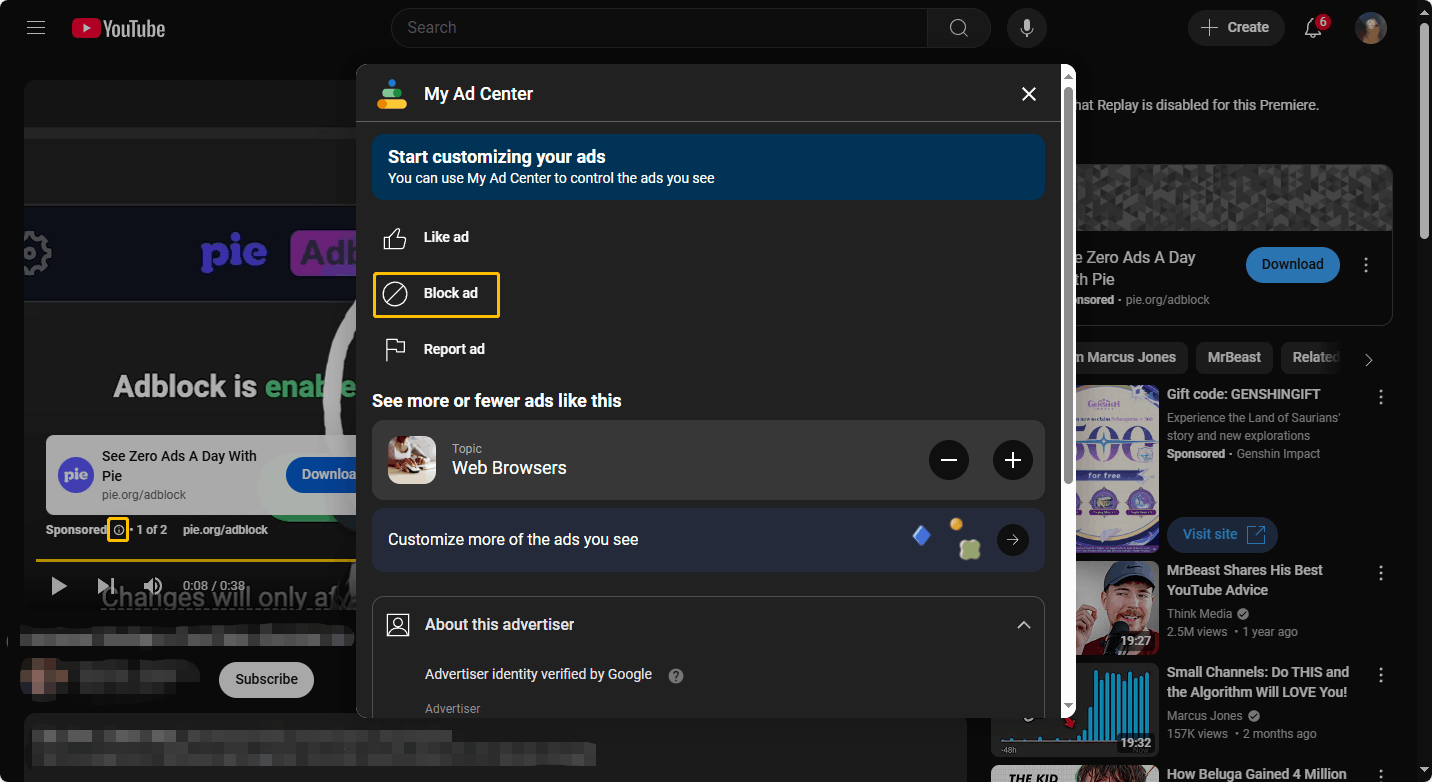Close the My Ad Center dialog

tap(1029, 94)
